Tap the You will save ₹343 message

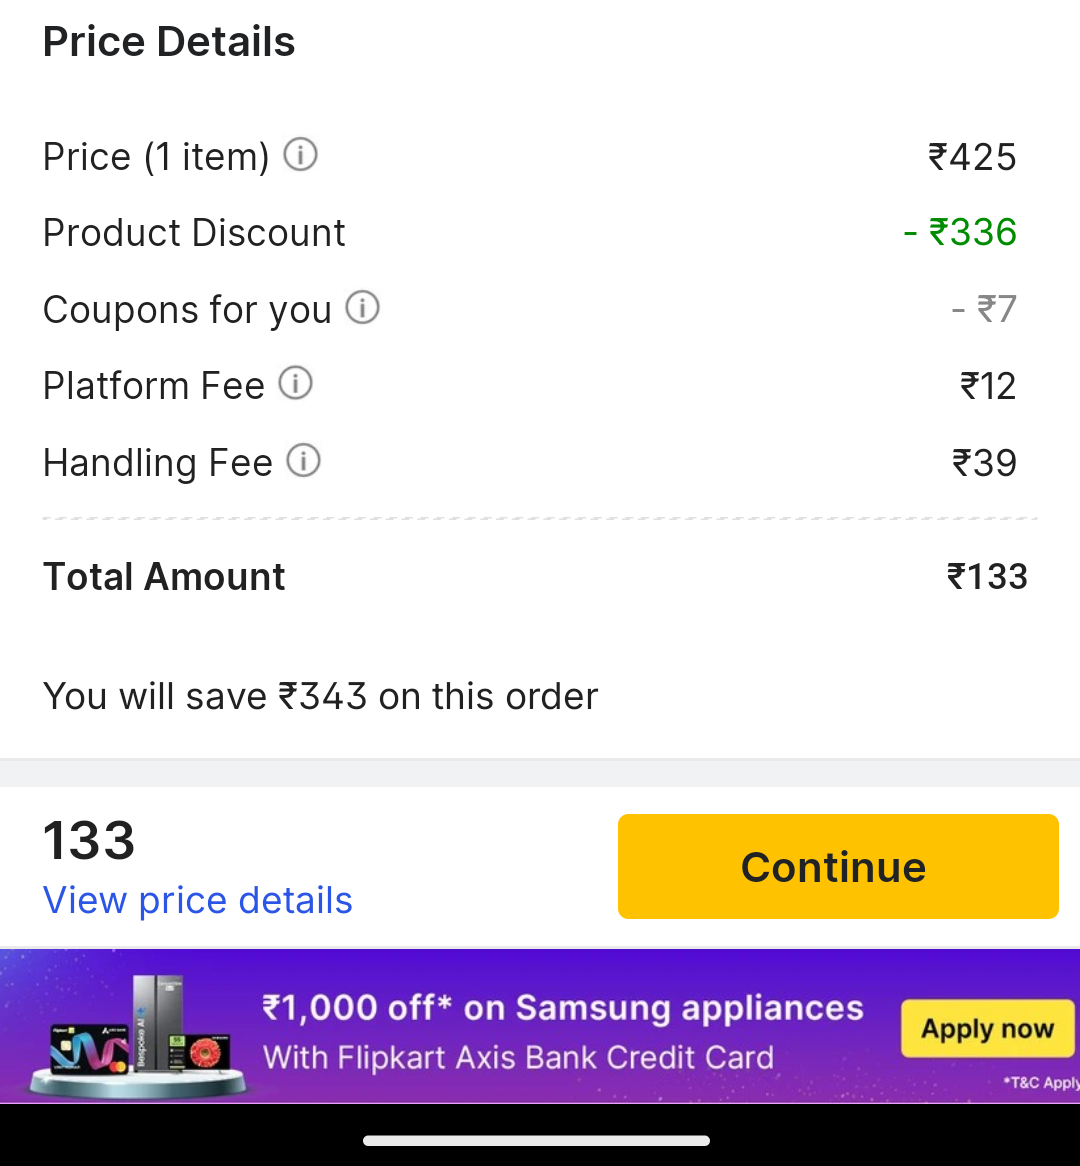tap(320, 696)
